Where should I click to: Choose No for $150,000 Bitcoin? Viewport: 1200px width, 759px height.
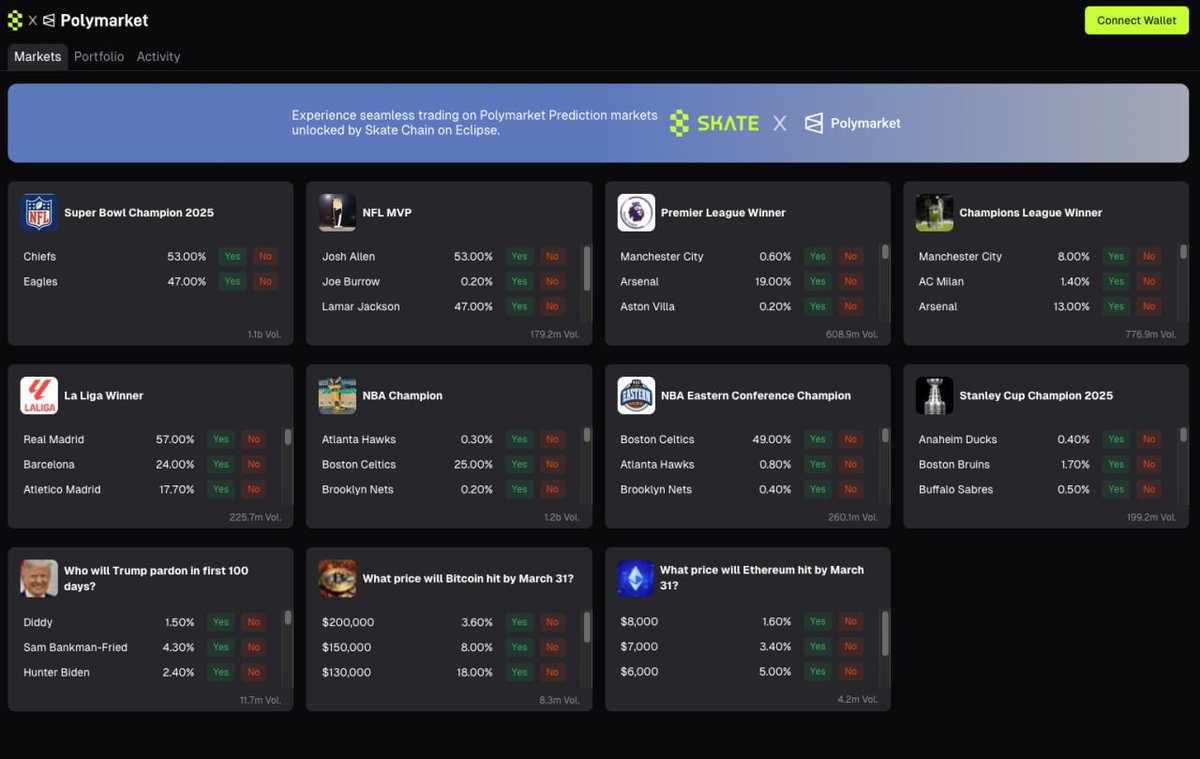click(552, 647)
